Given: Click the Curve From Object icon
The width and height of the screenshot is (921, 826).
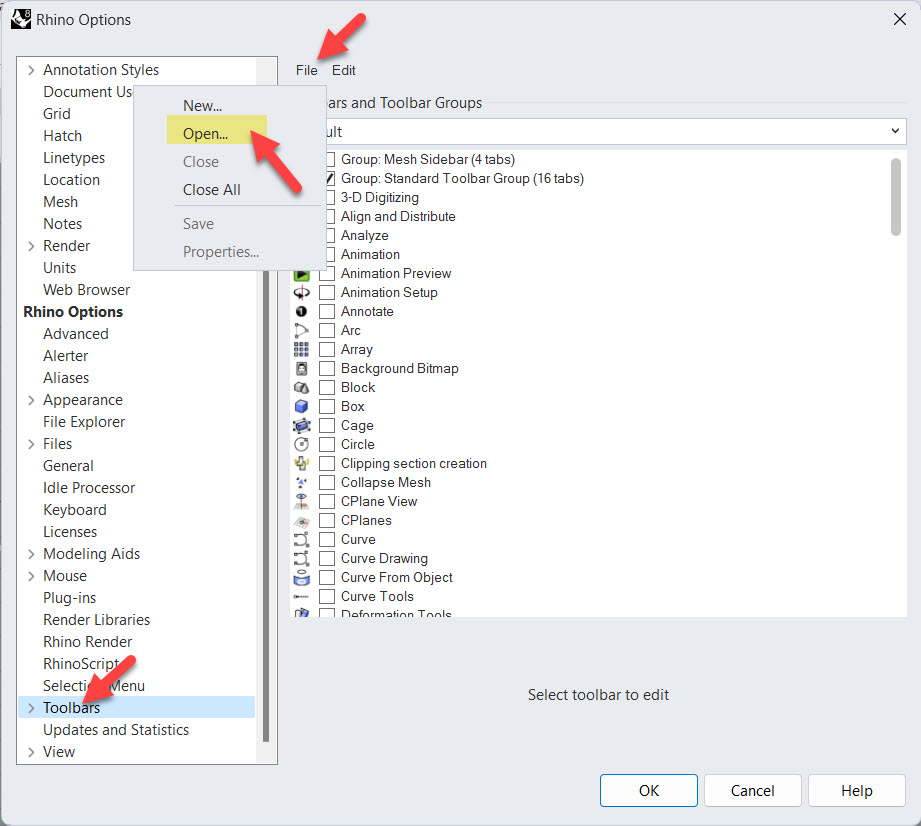Looking at the screenshot, I should (301, 577).
